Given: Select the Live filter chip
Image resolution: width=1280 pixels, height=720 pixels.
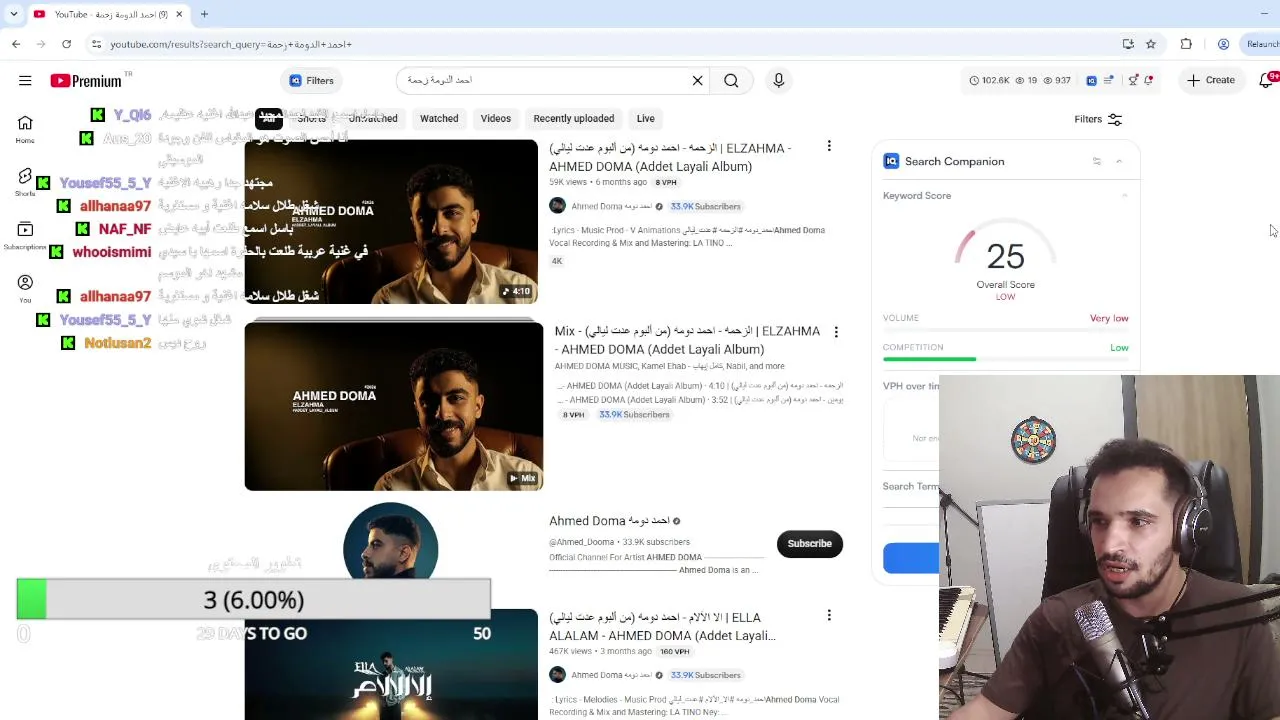Looking at the screenshot, I should pyautogui.click(x=646, y=119).
